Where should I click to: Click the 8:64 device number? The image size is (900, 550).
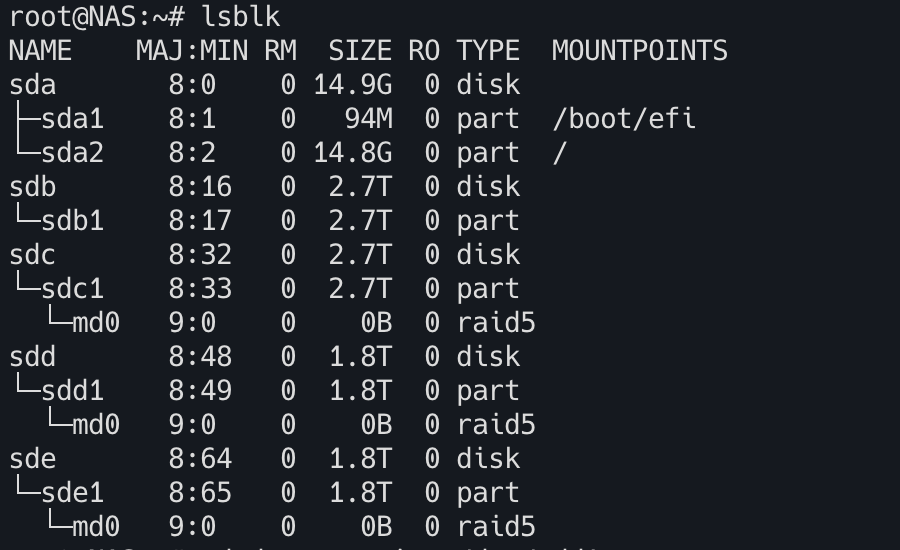(x=200, y=459)
